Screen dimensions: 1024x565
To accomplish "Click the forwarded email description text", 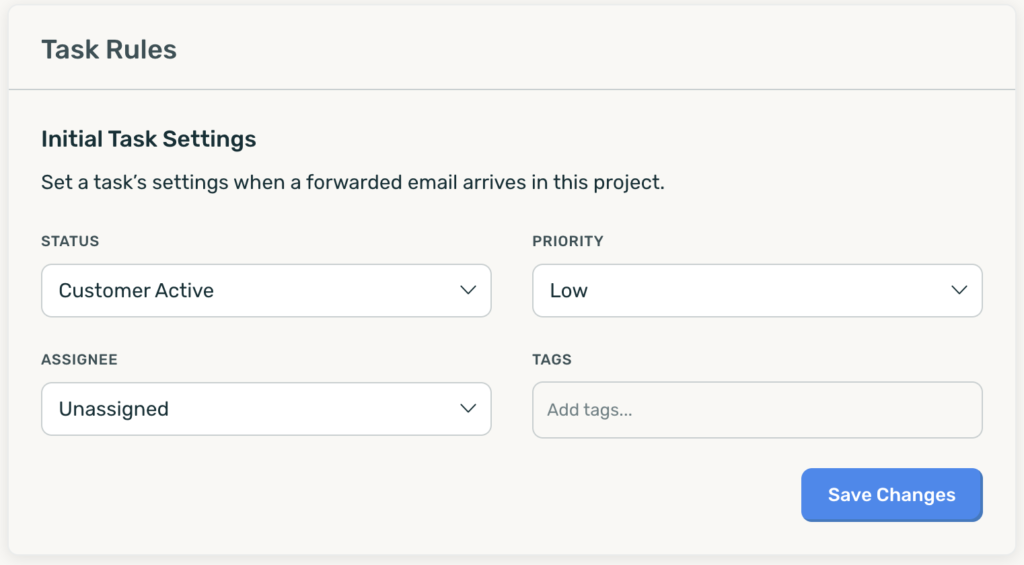I will tap(353, 182).
